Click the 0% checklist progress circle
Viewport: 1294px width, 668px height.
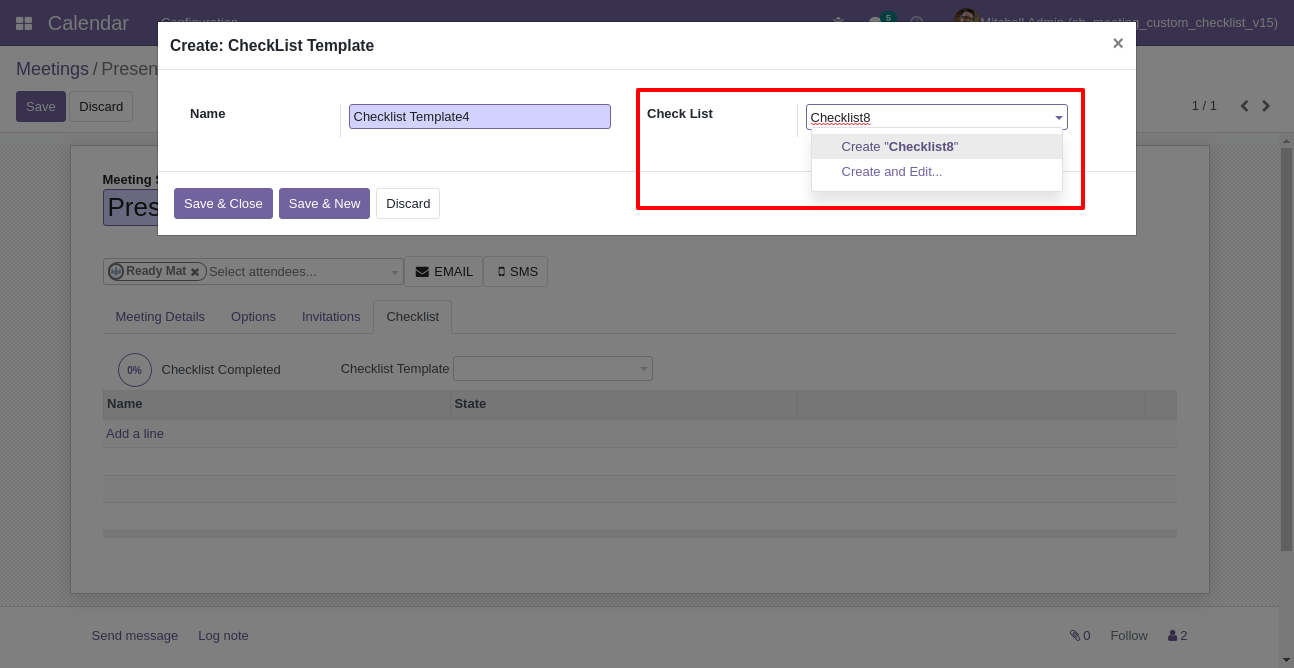tap(135, 370)
